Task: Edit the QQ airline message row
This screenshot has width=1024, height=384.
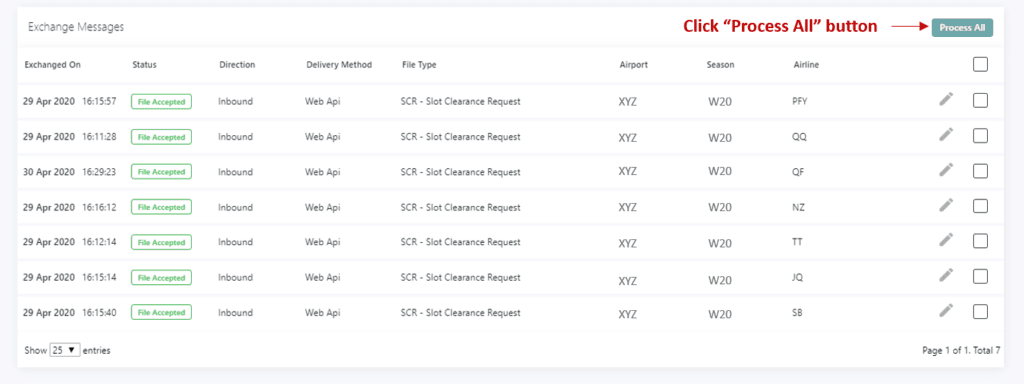Action: point(946,135)
